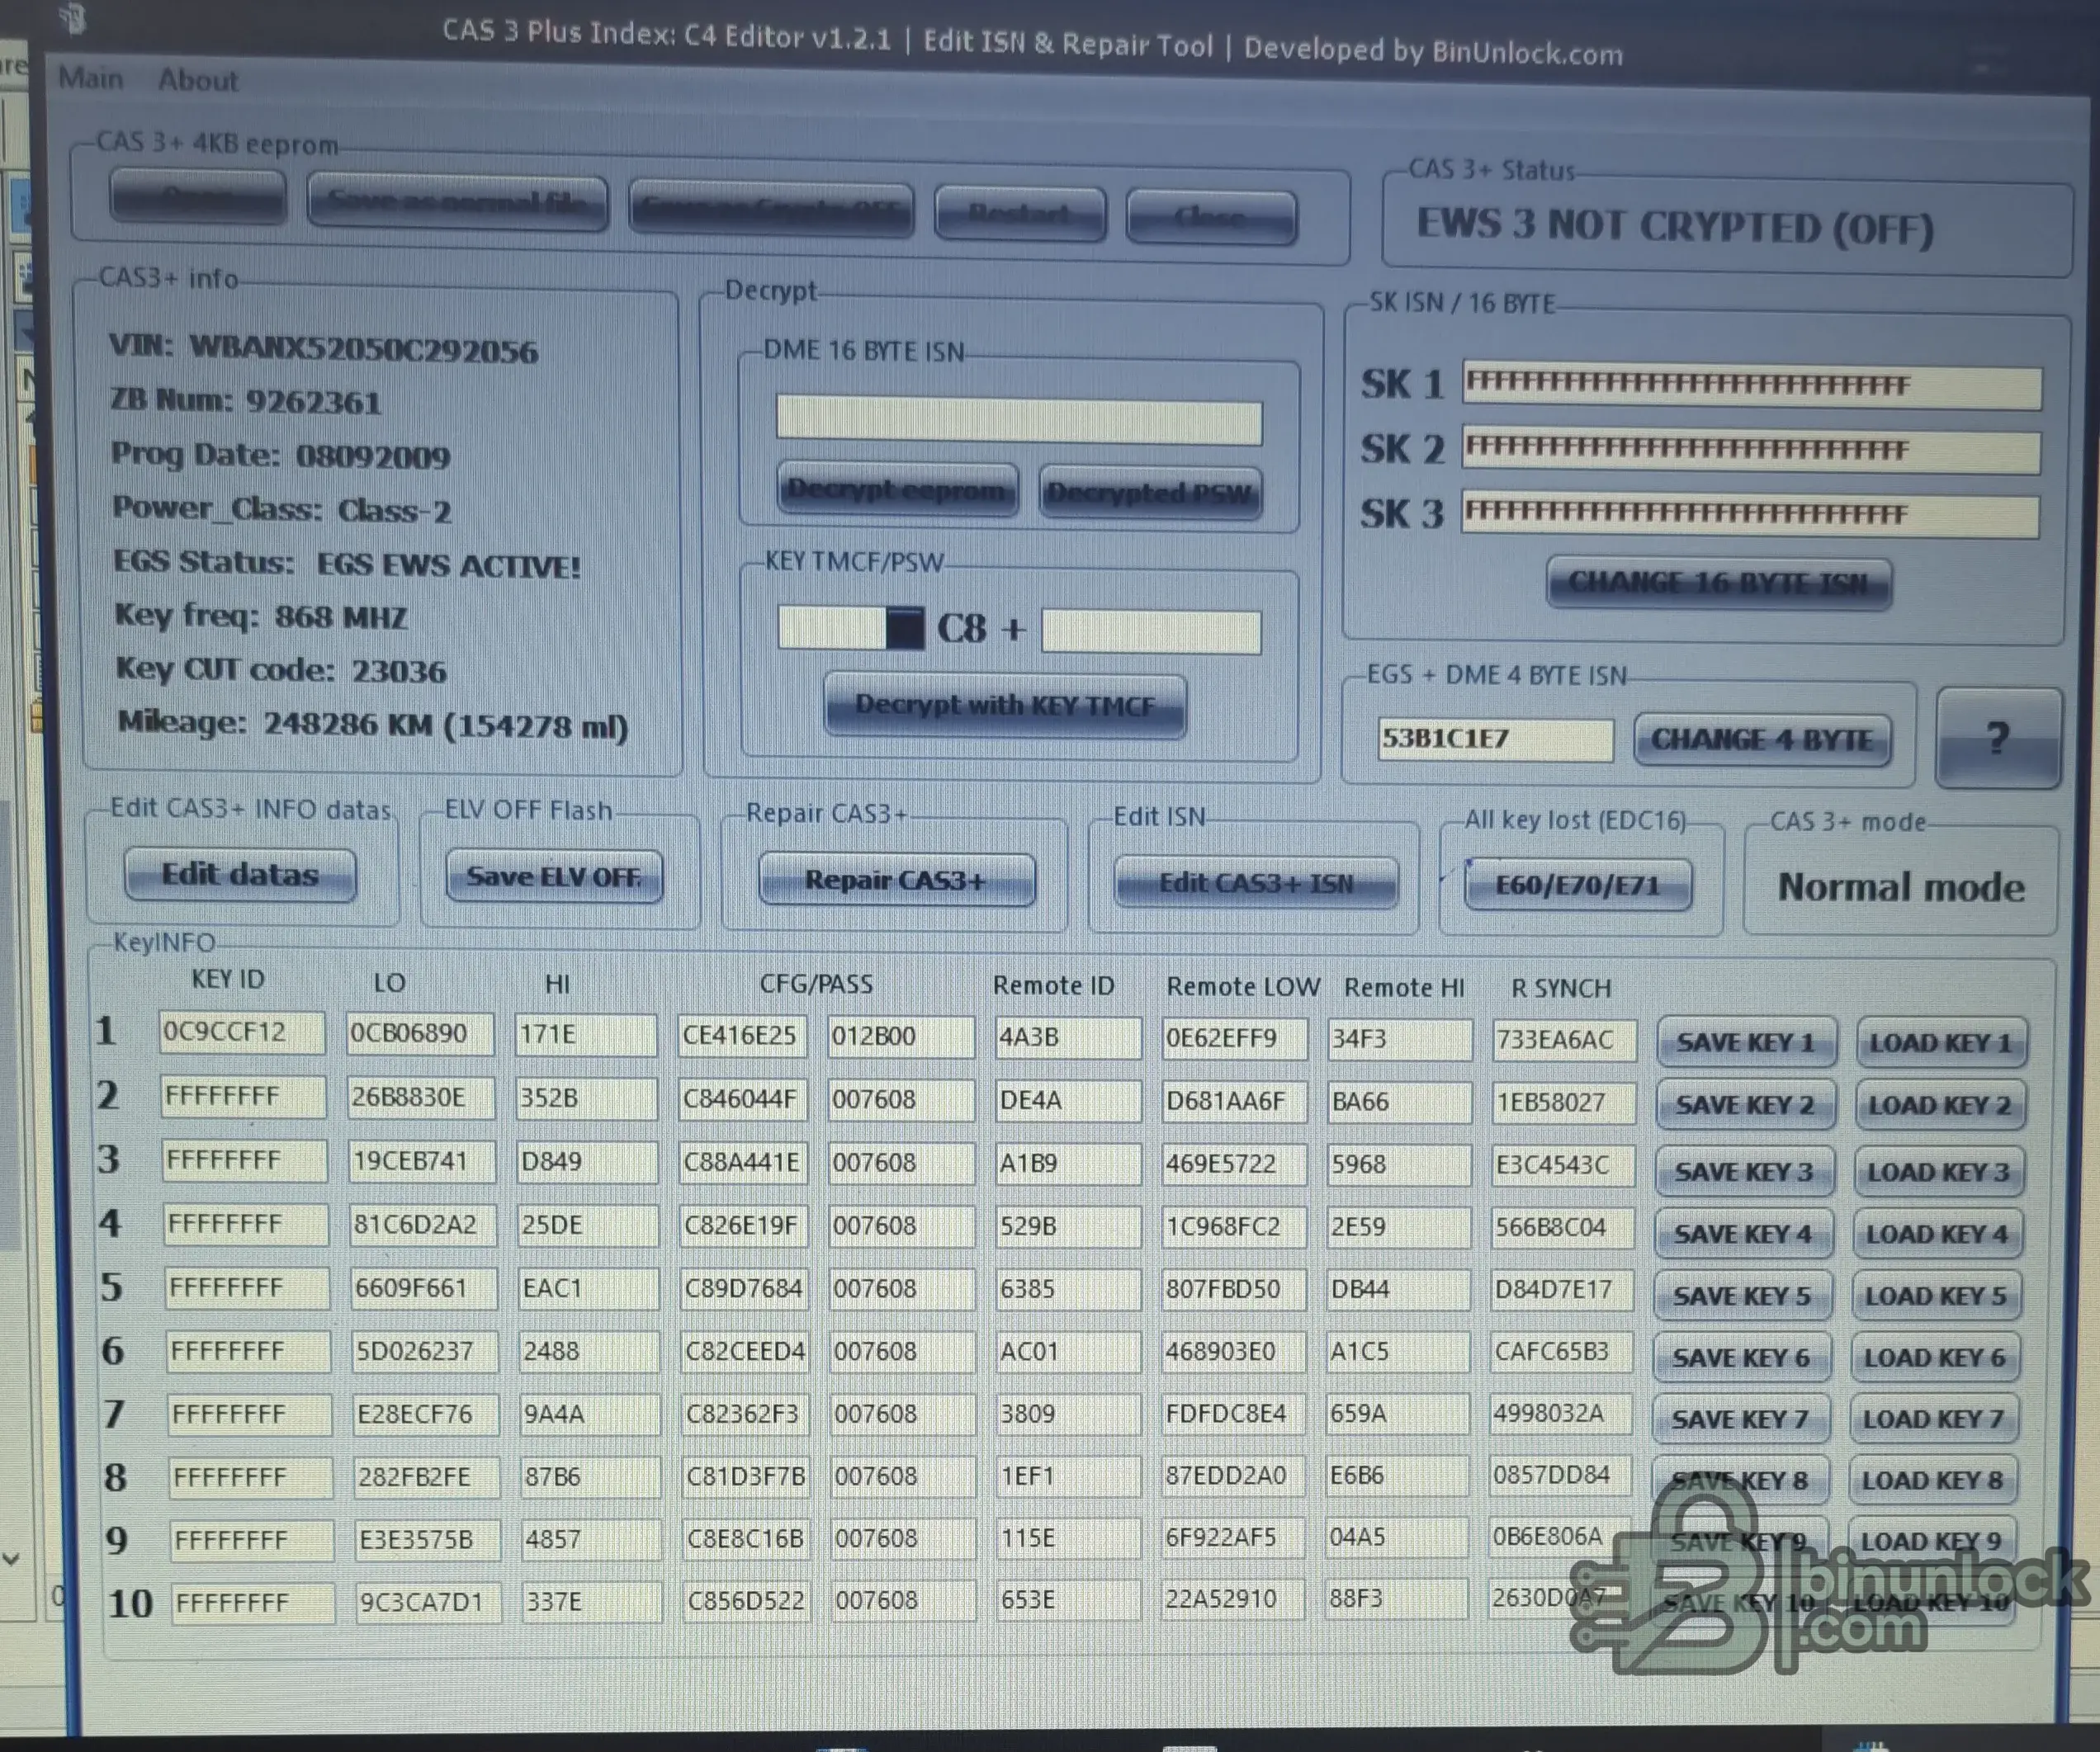
Task: Click the Key CUT code 23036 text
Action: pos(281,669)
